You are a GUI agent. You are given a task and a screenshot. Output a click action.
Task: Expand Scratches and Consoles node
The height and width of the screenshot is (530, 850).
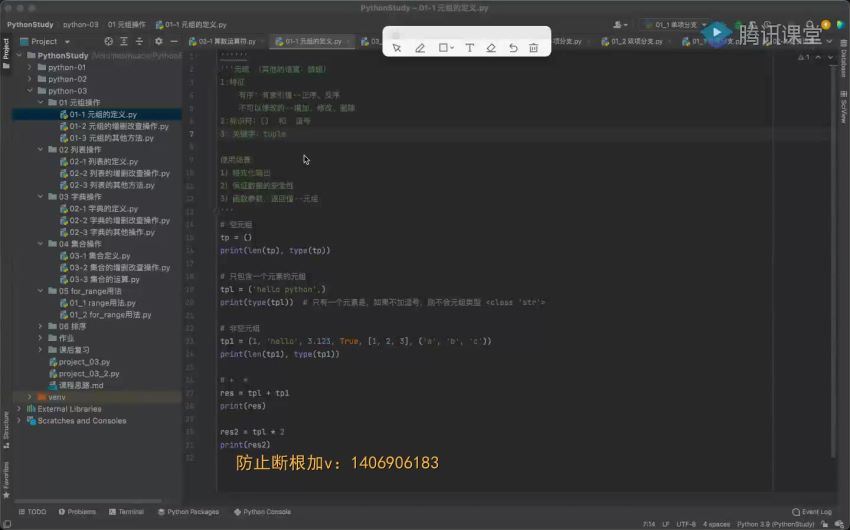(19, 421)
